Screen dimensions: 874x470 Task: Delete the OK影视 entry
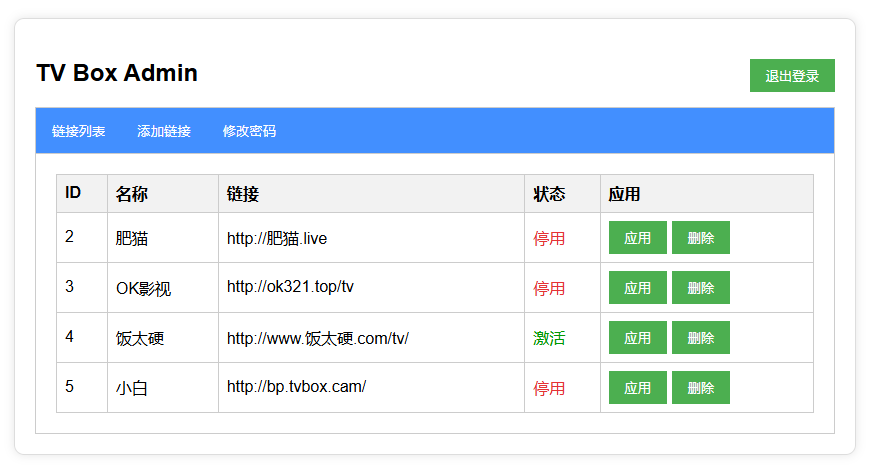[x=701, y=288]
